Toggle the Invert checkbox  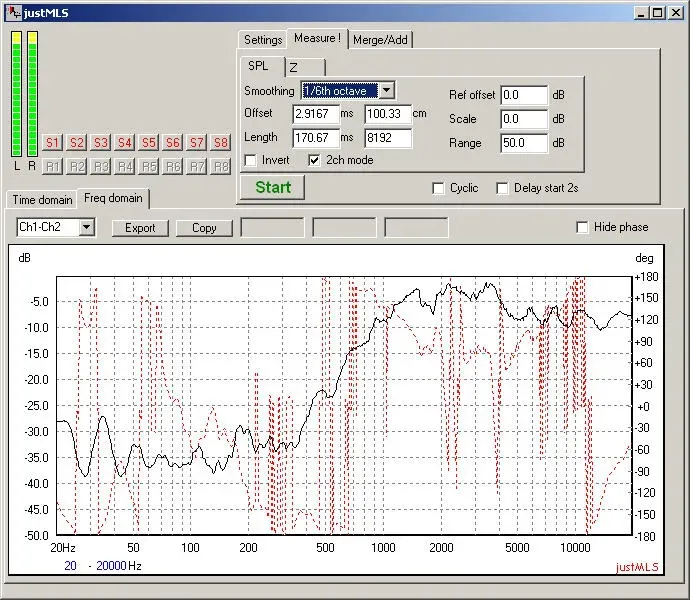[x=250, y=160]
